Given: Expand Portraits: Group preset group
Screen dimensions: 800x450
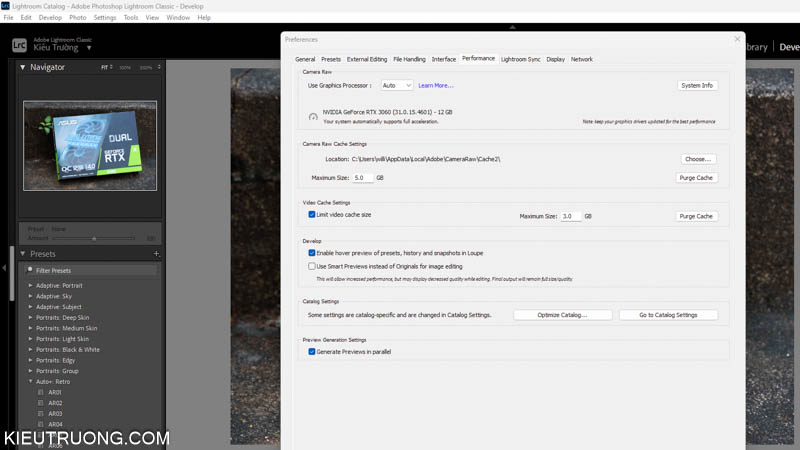Looking at the screenshot, I should pos(30,371).
